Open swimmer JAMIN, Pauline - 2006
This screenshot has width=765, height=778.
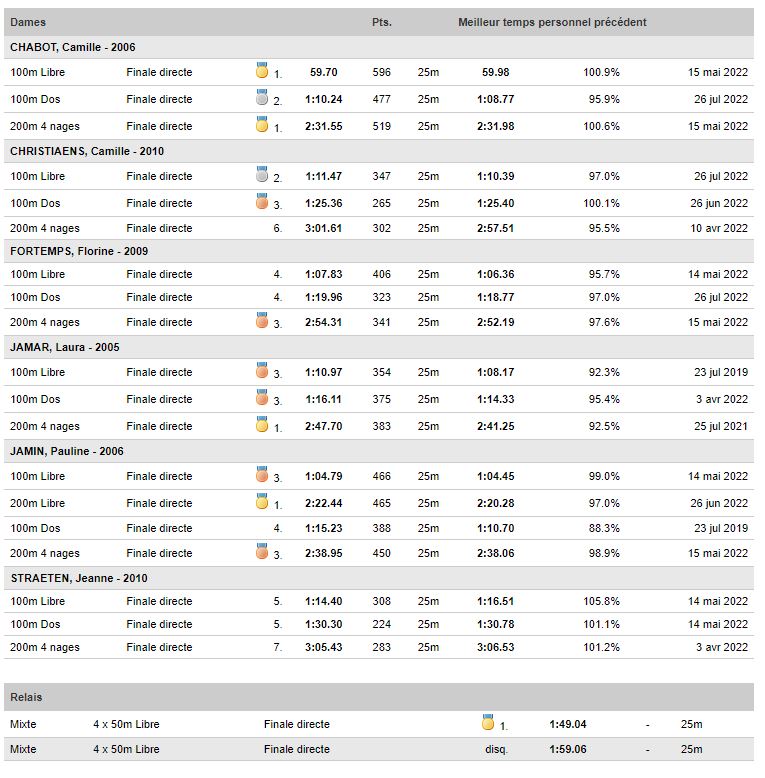tap(66, 451)
